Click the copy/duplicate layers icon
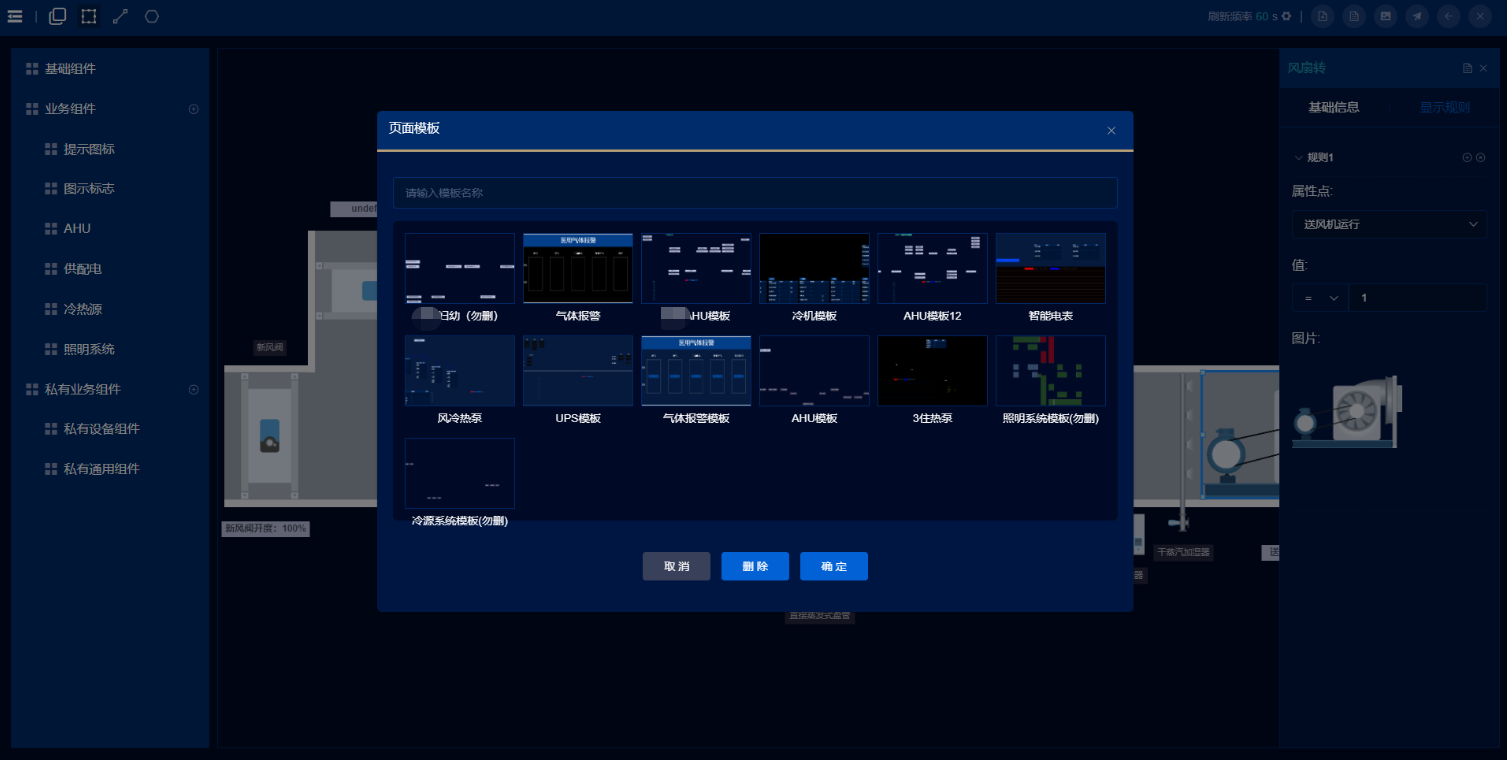This screenshot has height=760, width=1507. (58, 16)
